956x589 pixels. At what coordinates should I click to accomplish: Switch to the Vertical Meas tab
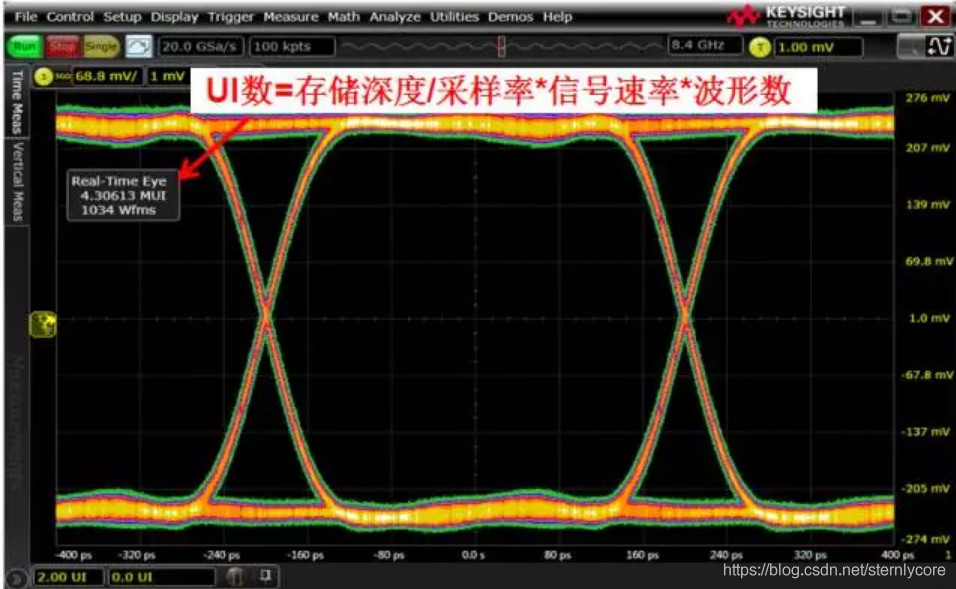[x=12, y=175]
